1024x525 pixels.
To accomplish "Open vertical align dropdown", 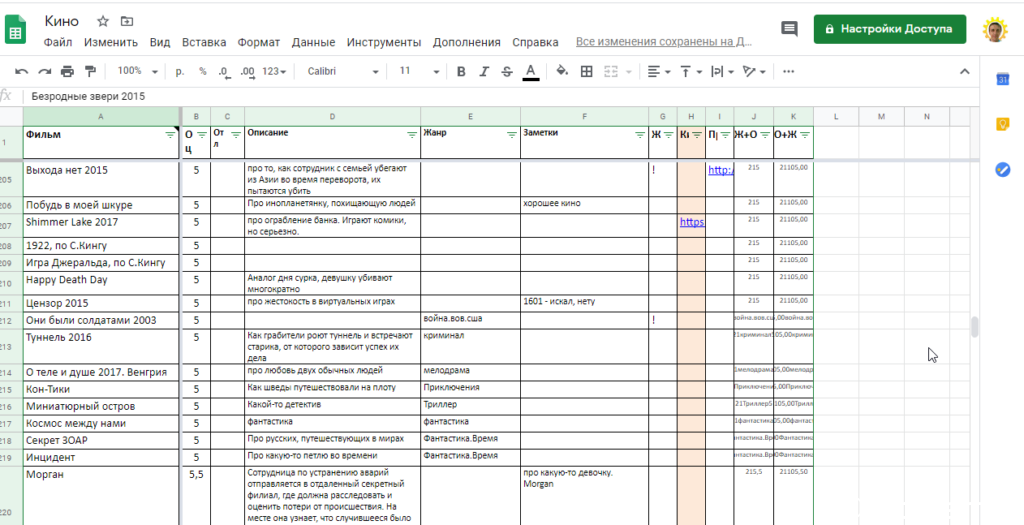I will coord(691,72).
